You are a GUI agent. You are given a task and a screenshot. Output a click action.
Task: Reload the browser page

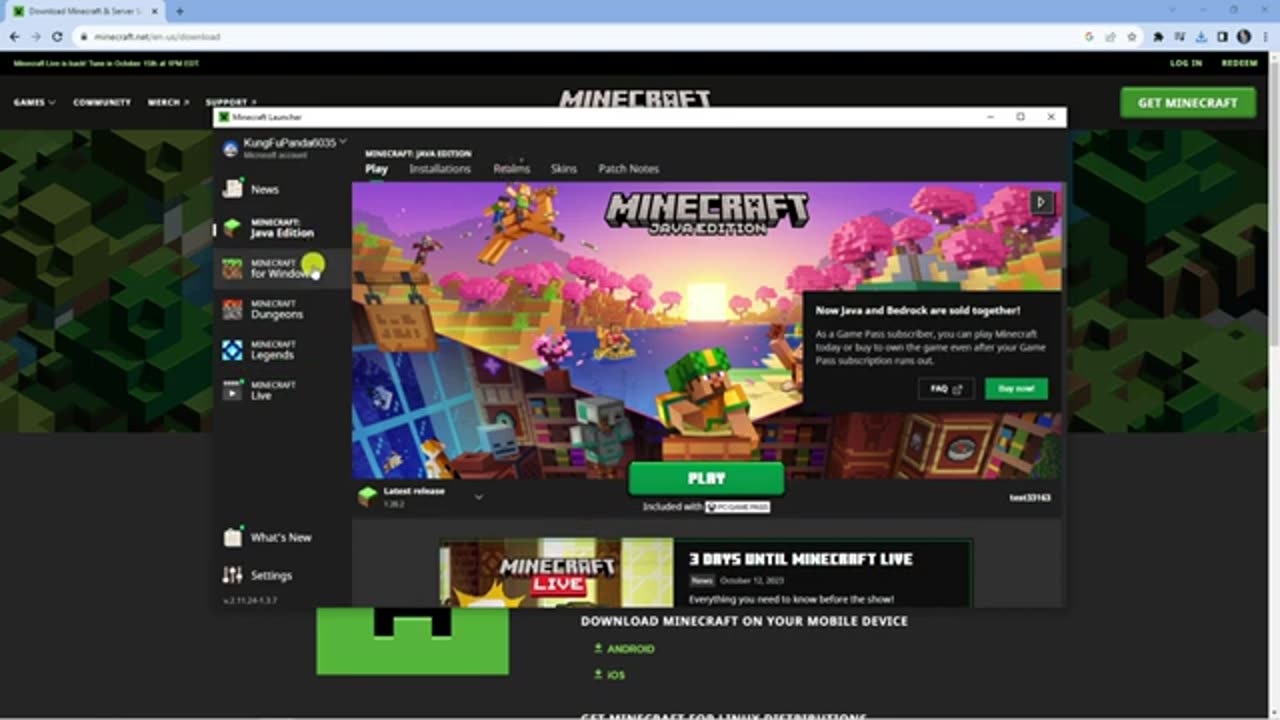pyautogui.click(x=58, y=37)
